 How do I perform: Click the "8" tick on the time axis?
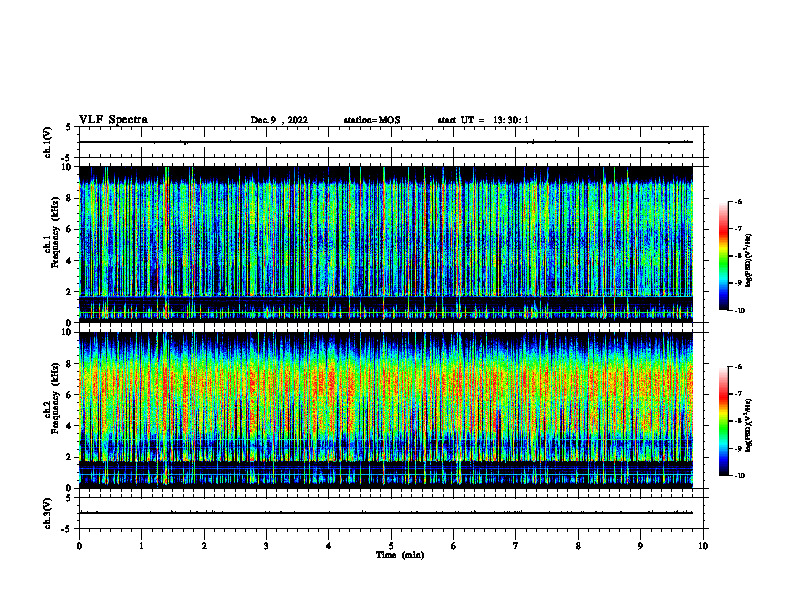coord(578,546)
